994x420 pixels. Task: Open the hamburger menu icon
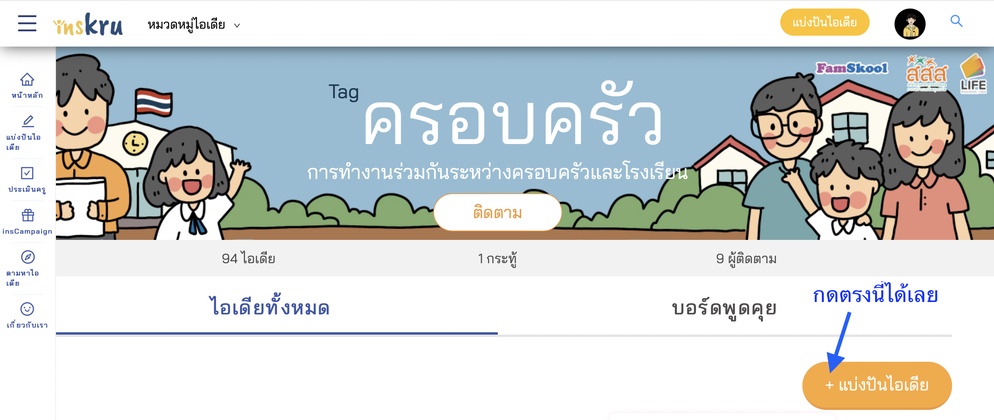click(27, 23)
